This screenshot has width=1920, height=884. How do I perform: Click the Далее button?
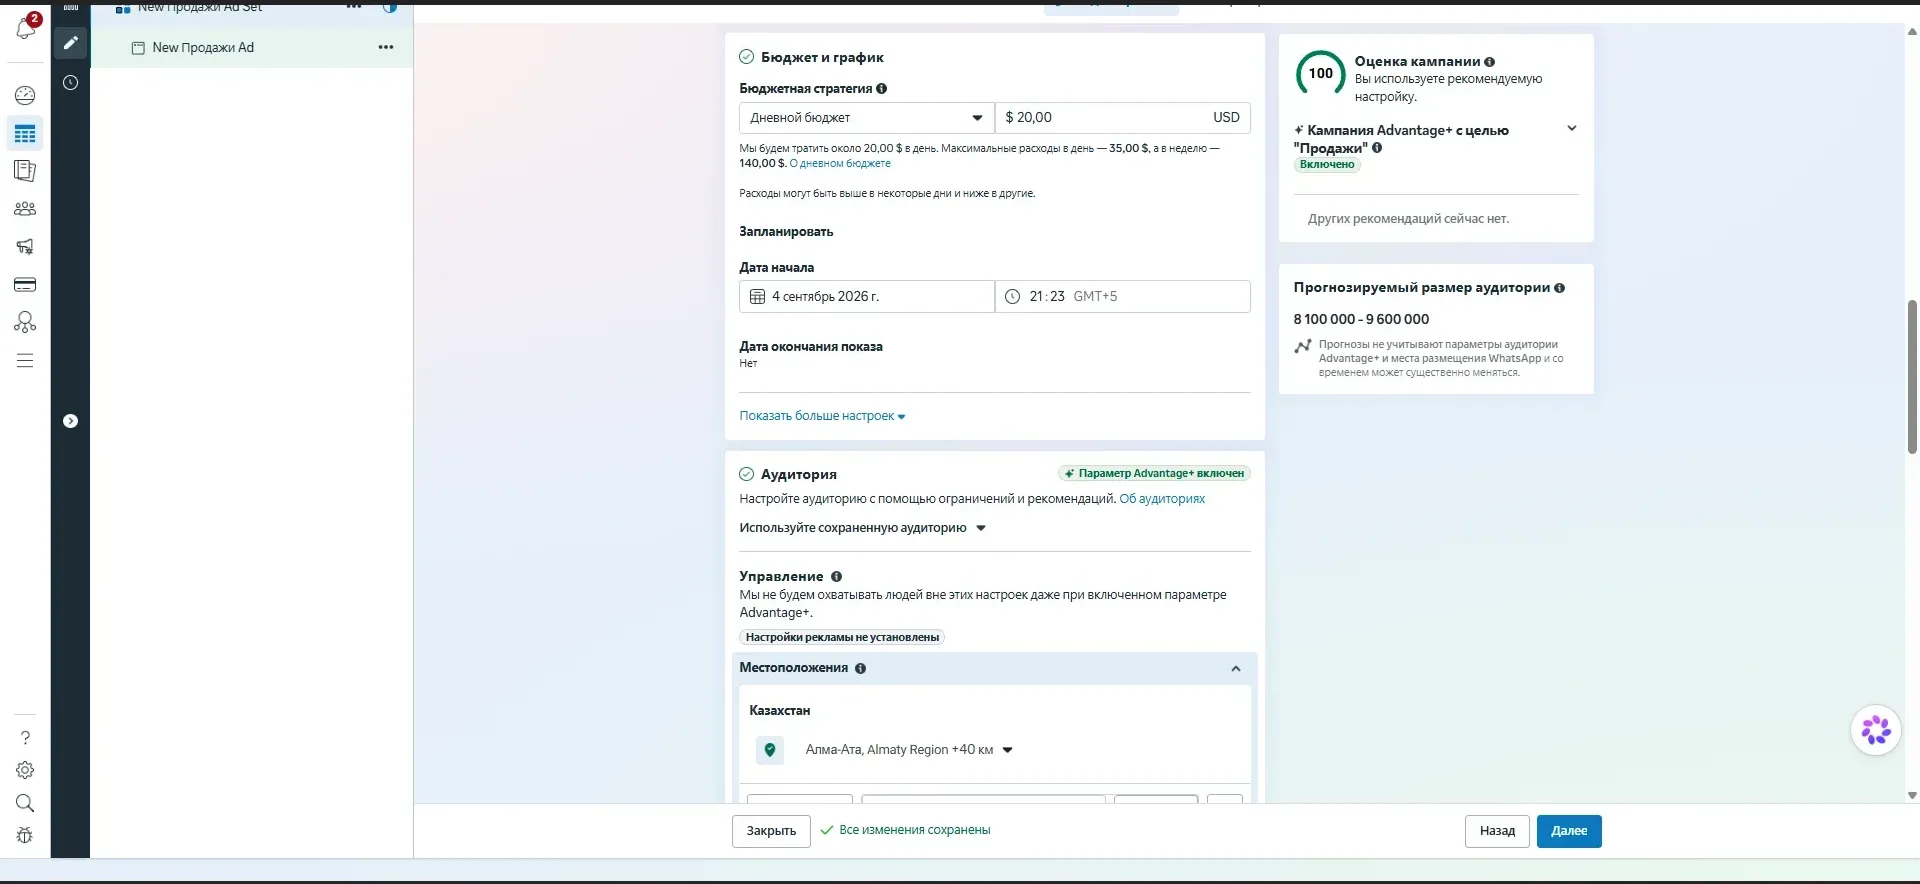[1569, 831]
